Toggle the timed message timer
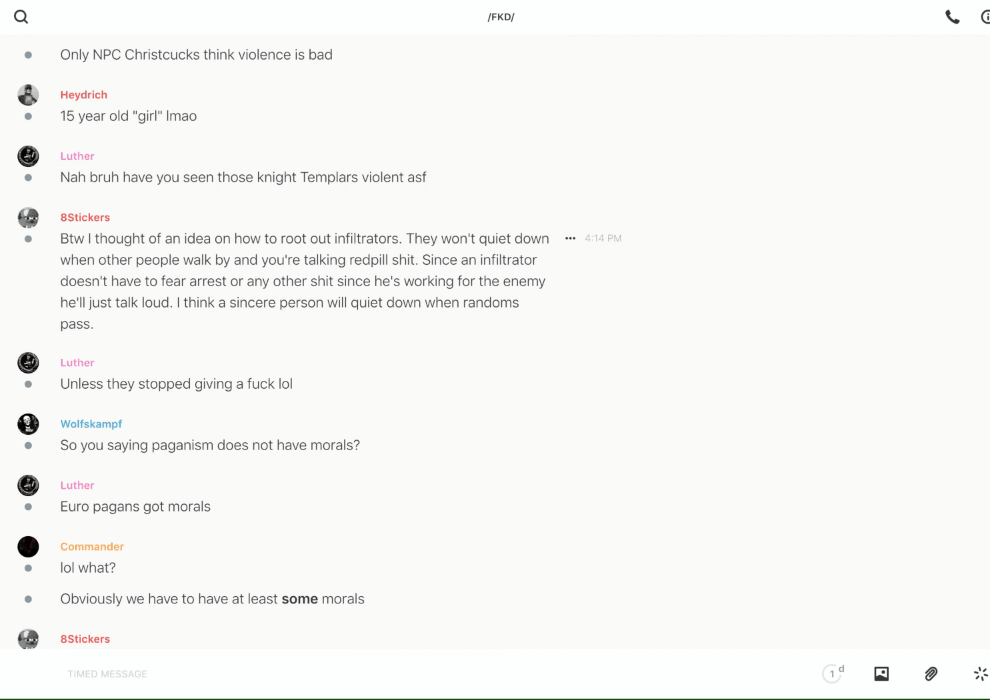Image resolution: width=990 pixels, height=700 pixels. point(832,674)
